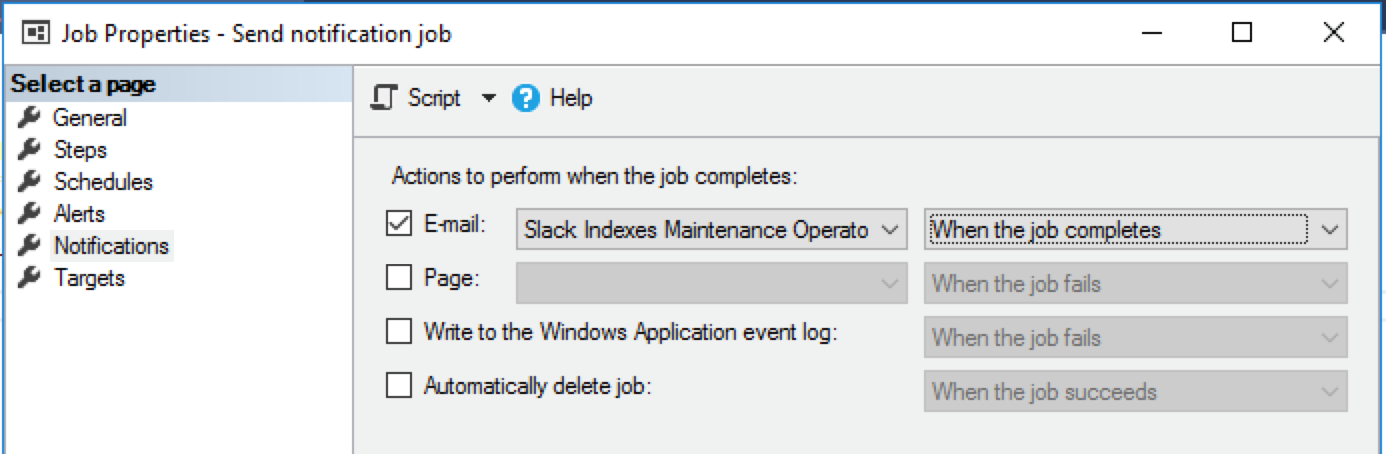The image size is (1386, 454).
Task: Click the wrench icon beside General
Action: click(x=29, y=118)
